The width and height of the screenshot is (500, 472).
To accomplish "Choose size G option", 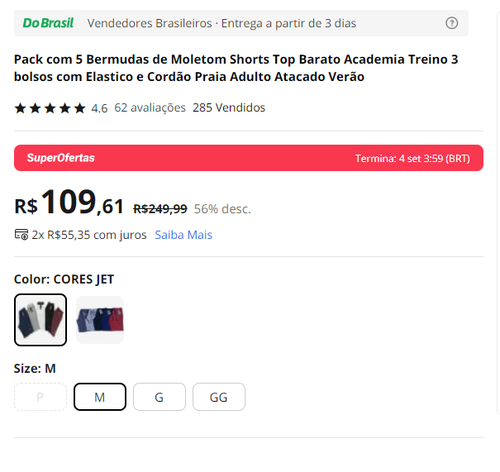I will [159, 397].
